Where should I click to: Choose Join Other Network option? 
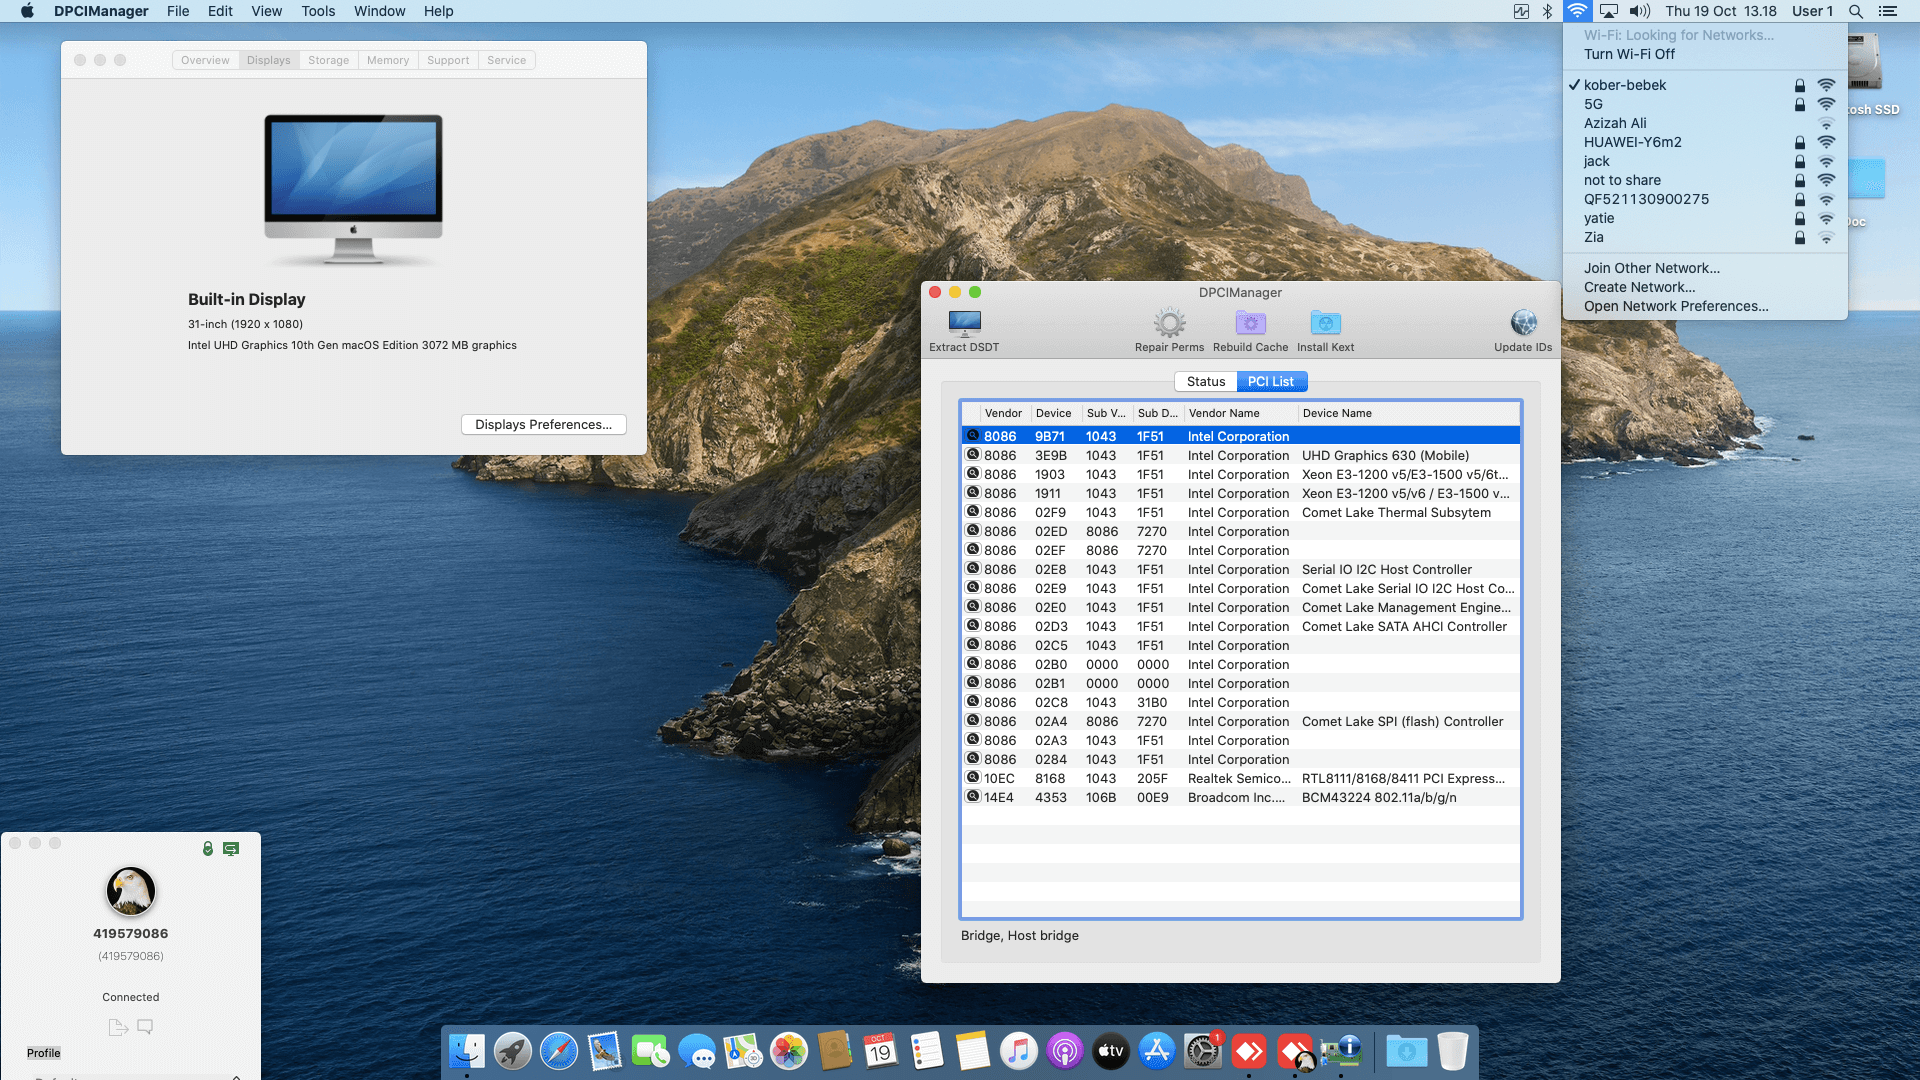click(1705, 268)
